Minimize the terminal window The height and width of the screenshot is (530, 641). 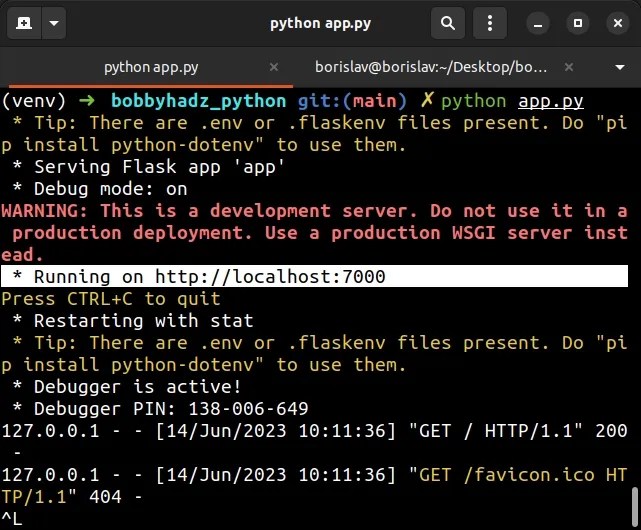(x=538, y=23)
